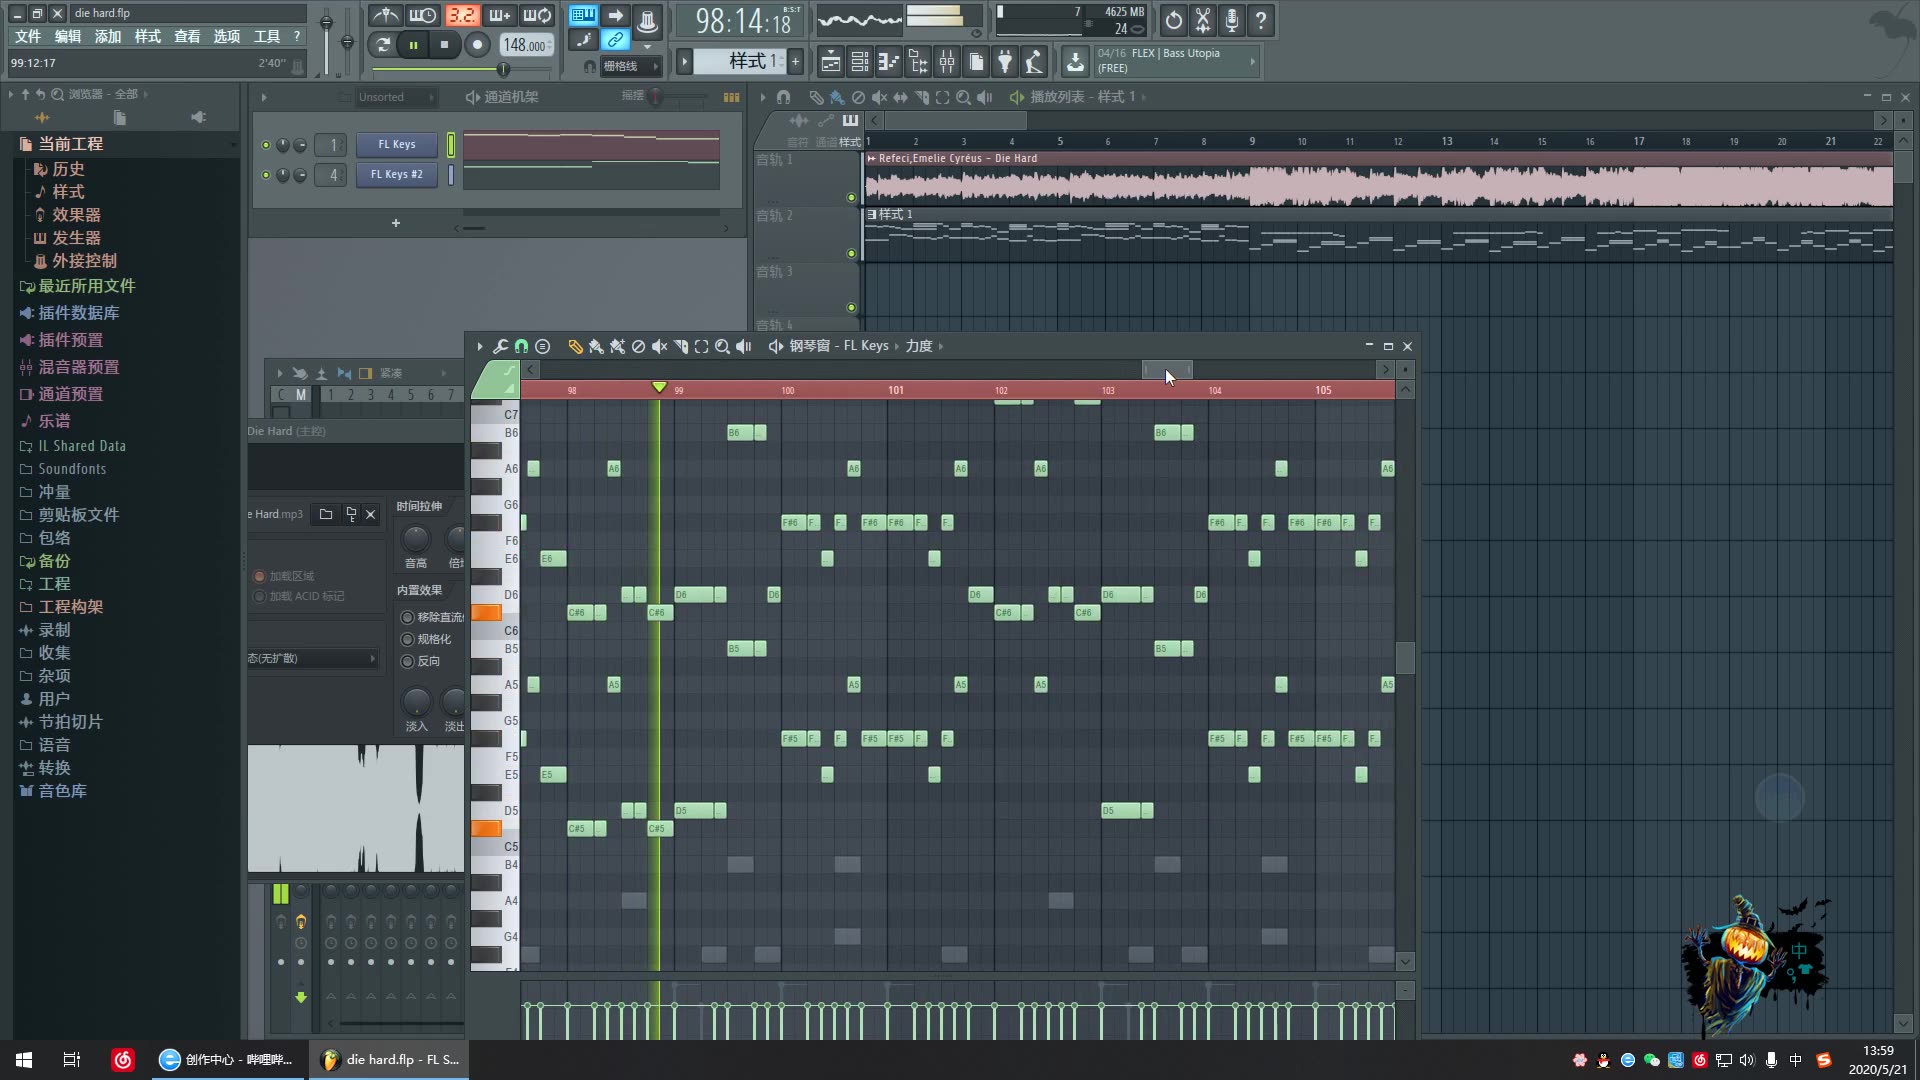Mute 音轨 1 with green LED
The height and width of the screenshot is (1080, 1920).
click(851, 197)
